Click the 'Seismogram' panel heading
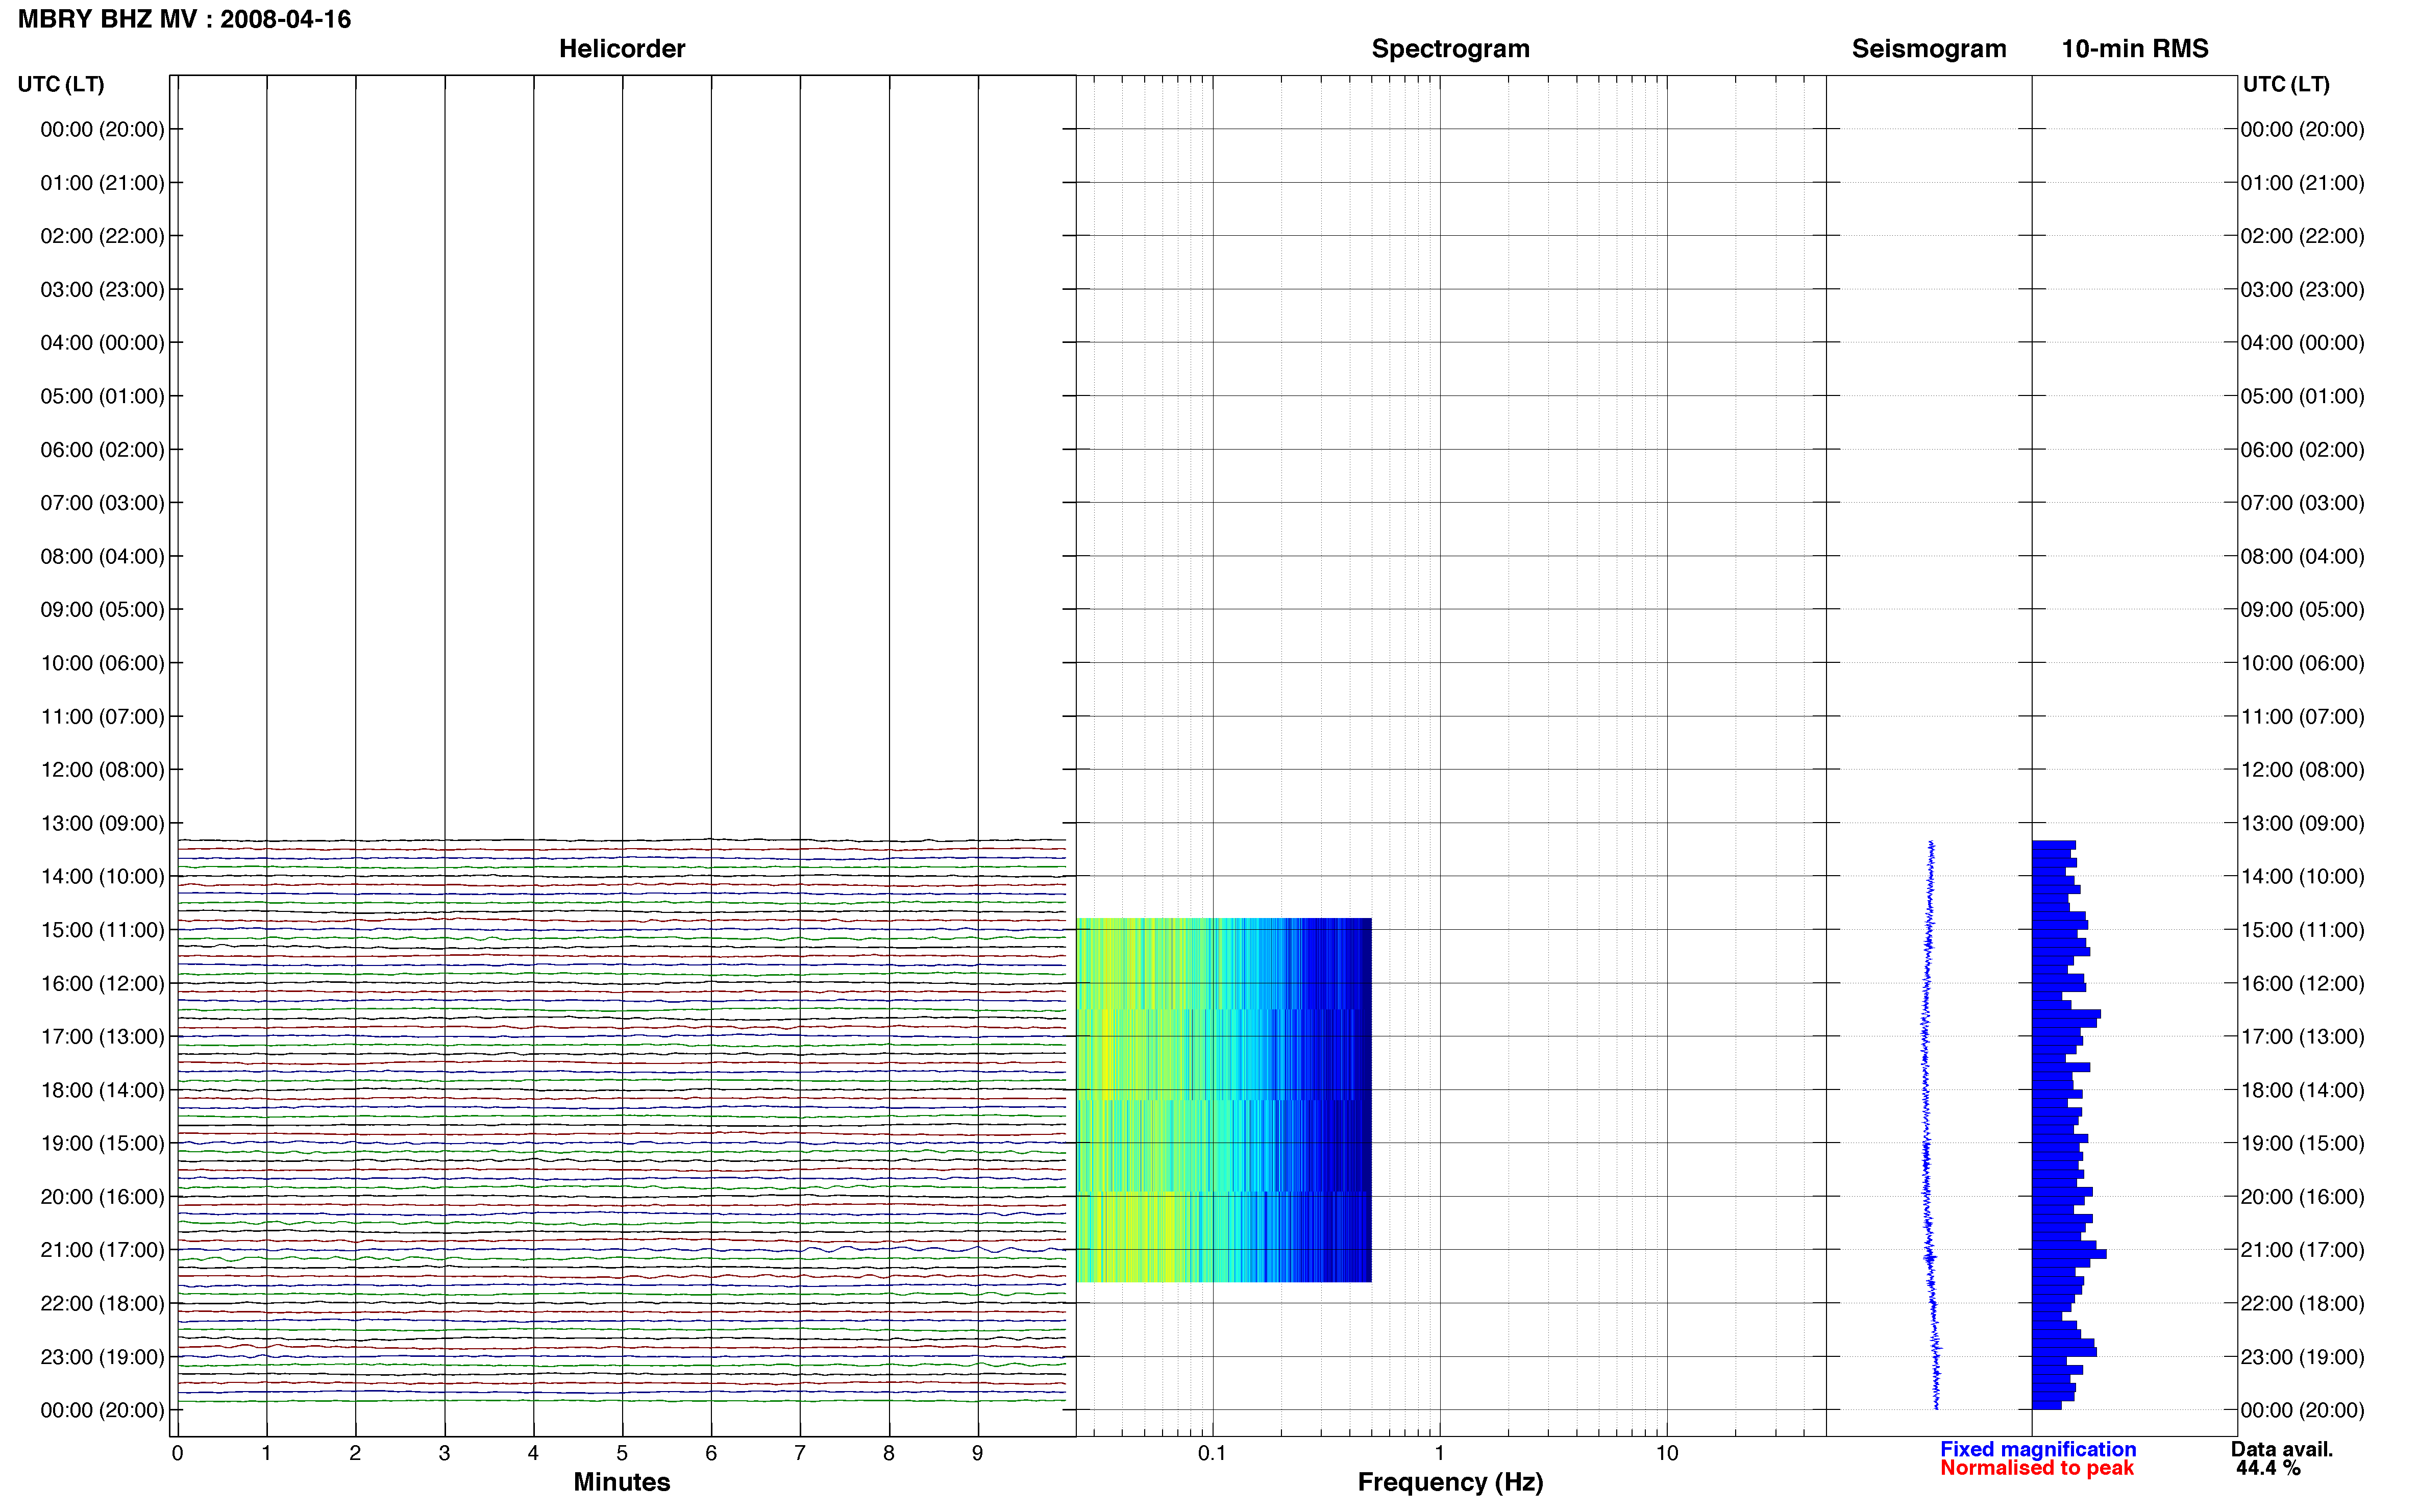2419x1512 pixels. [x=1929, y=48]
